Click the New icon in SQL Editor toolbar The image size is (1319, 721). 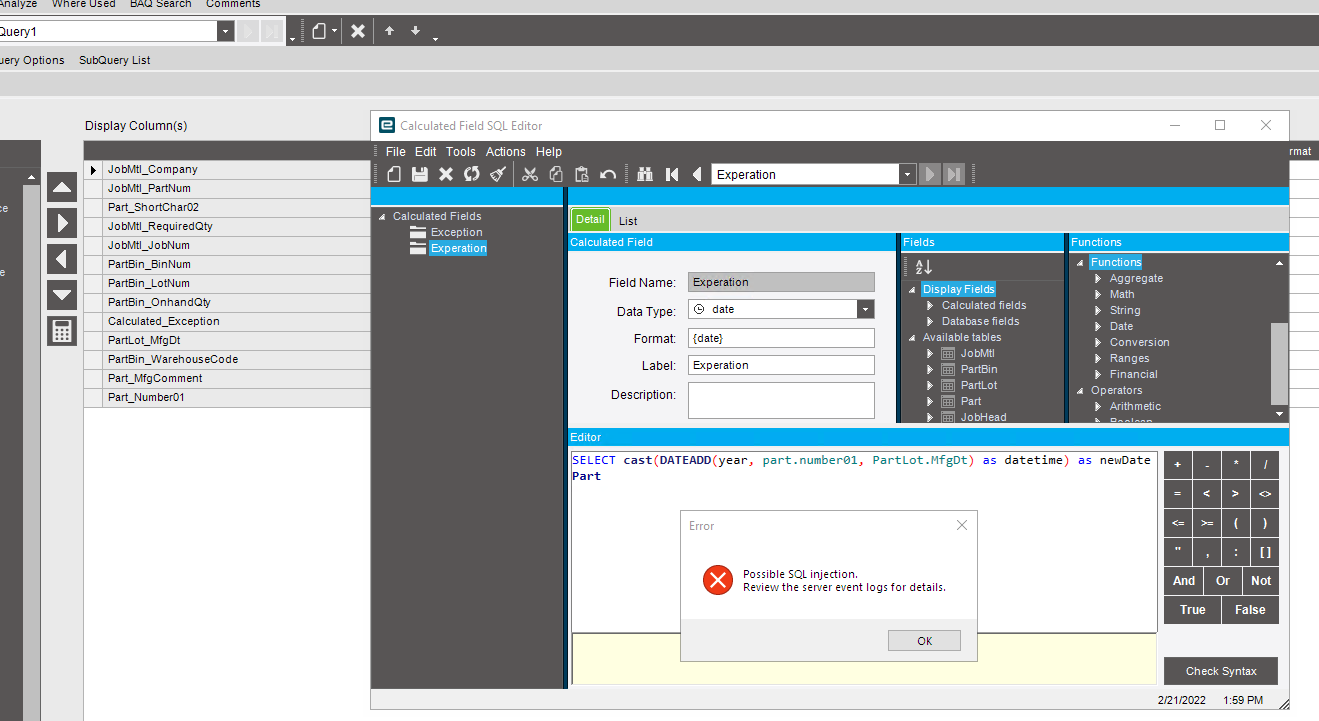click(394, 174)
